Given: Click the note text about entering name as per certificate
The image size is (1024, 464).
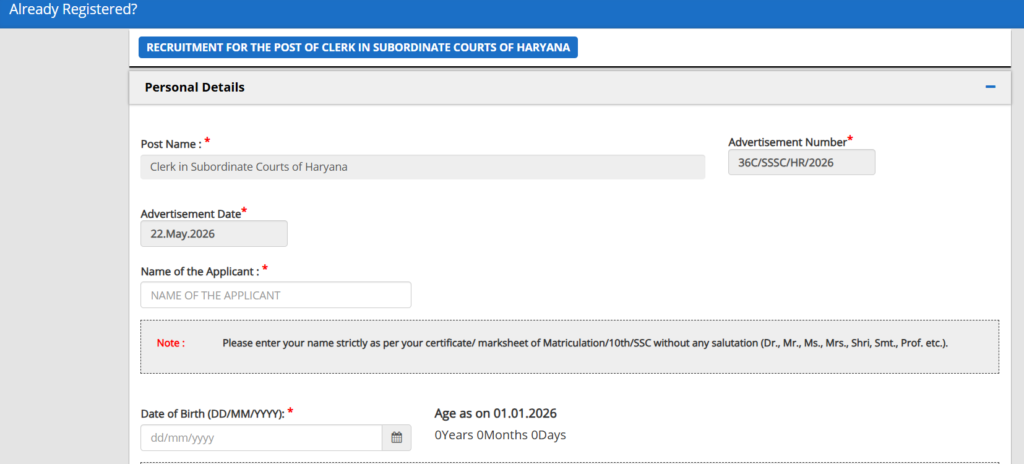Looking at the screenshot, I should pyautogui.click(x=585, y=343).
